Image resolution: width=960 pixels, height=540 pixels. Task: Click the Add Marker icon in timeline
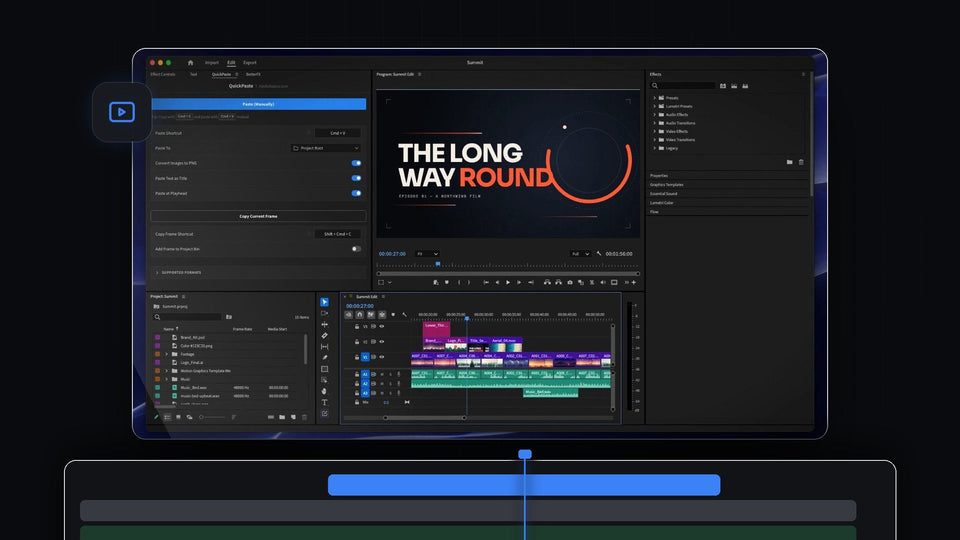(x=393, y=315)
